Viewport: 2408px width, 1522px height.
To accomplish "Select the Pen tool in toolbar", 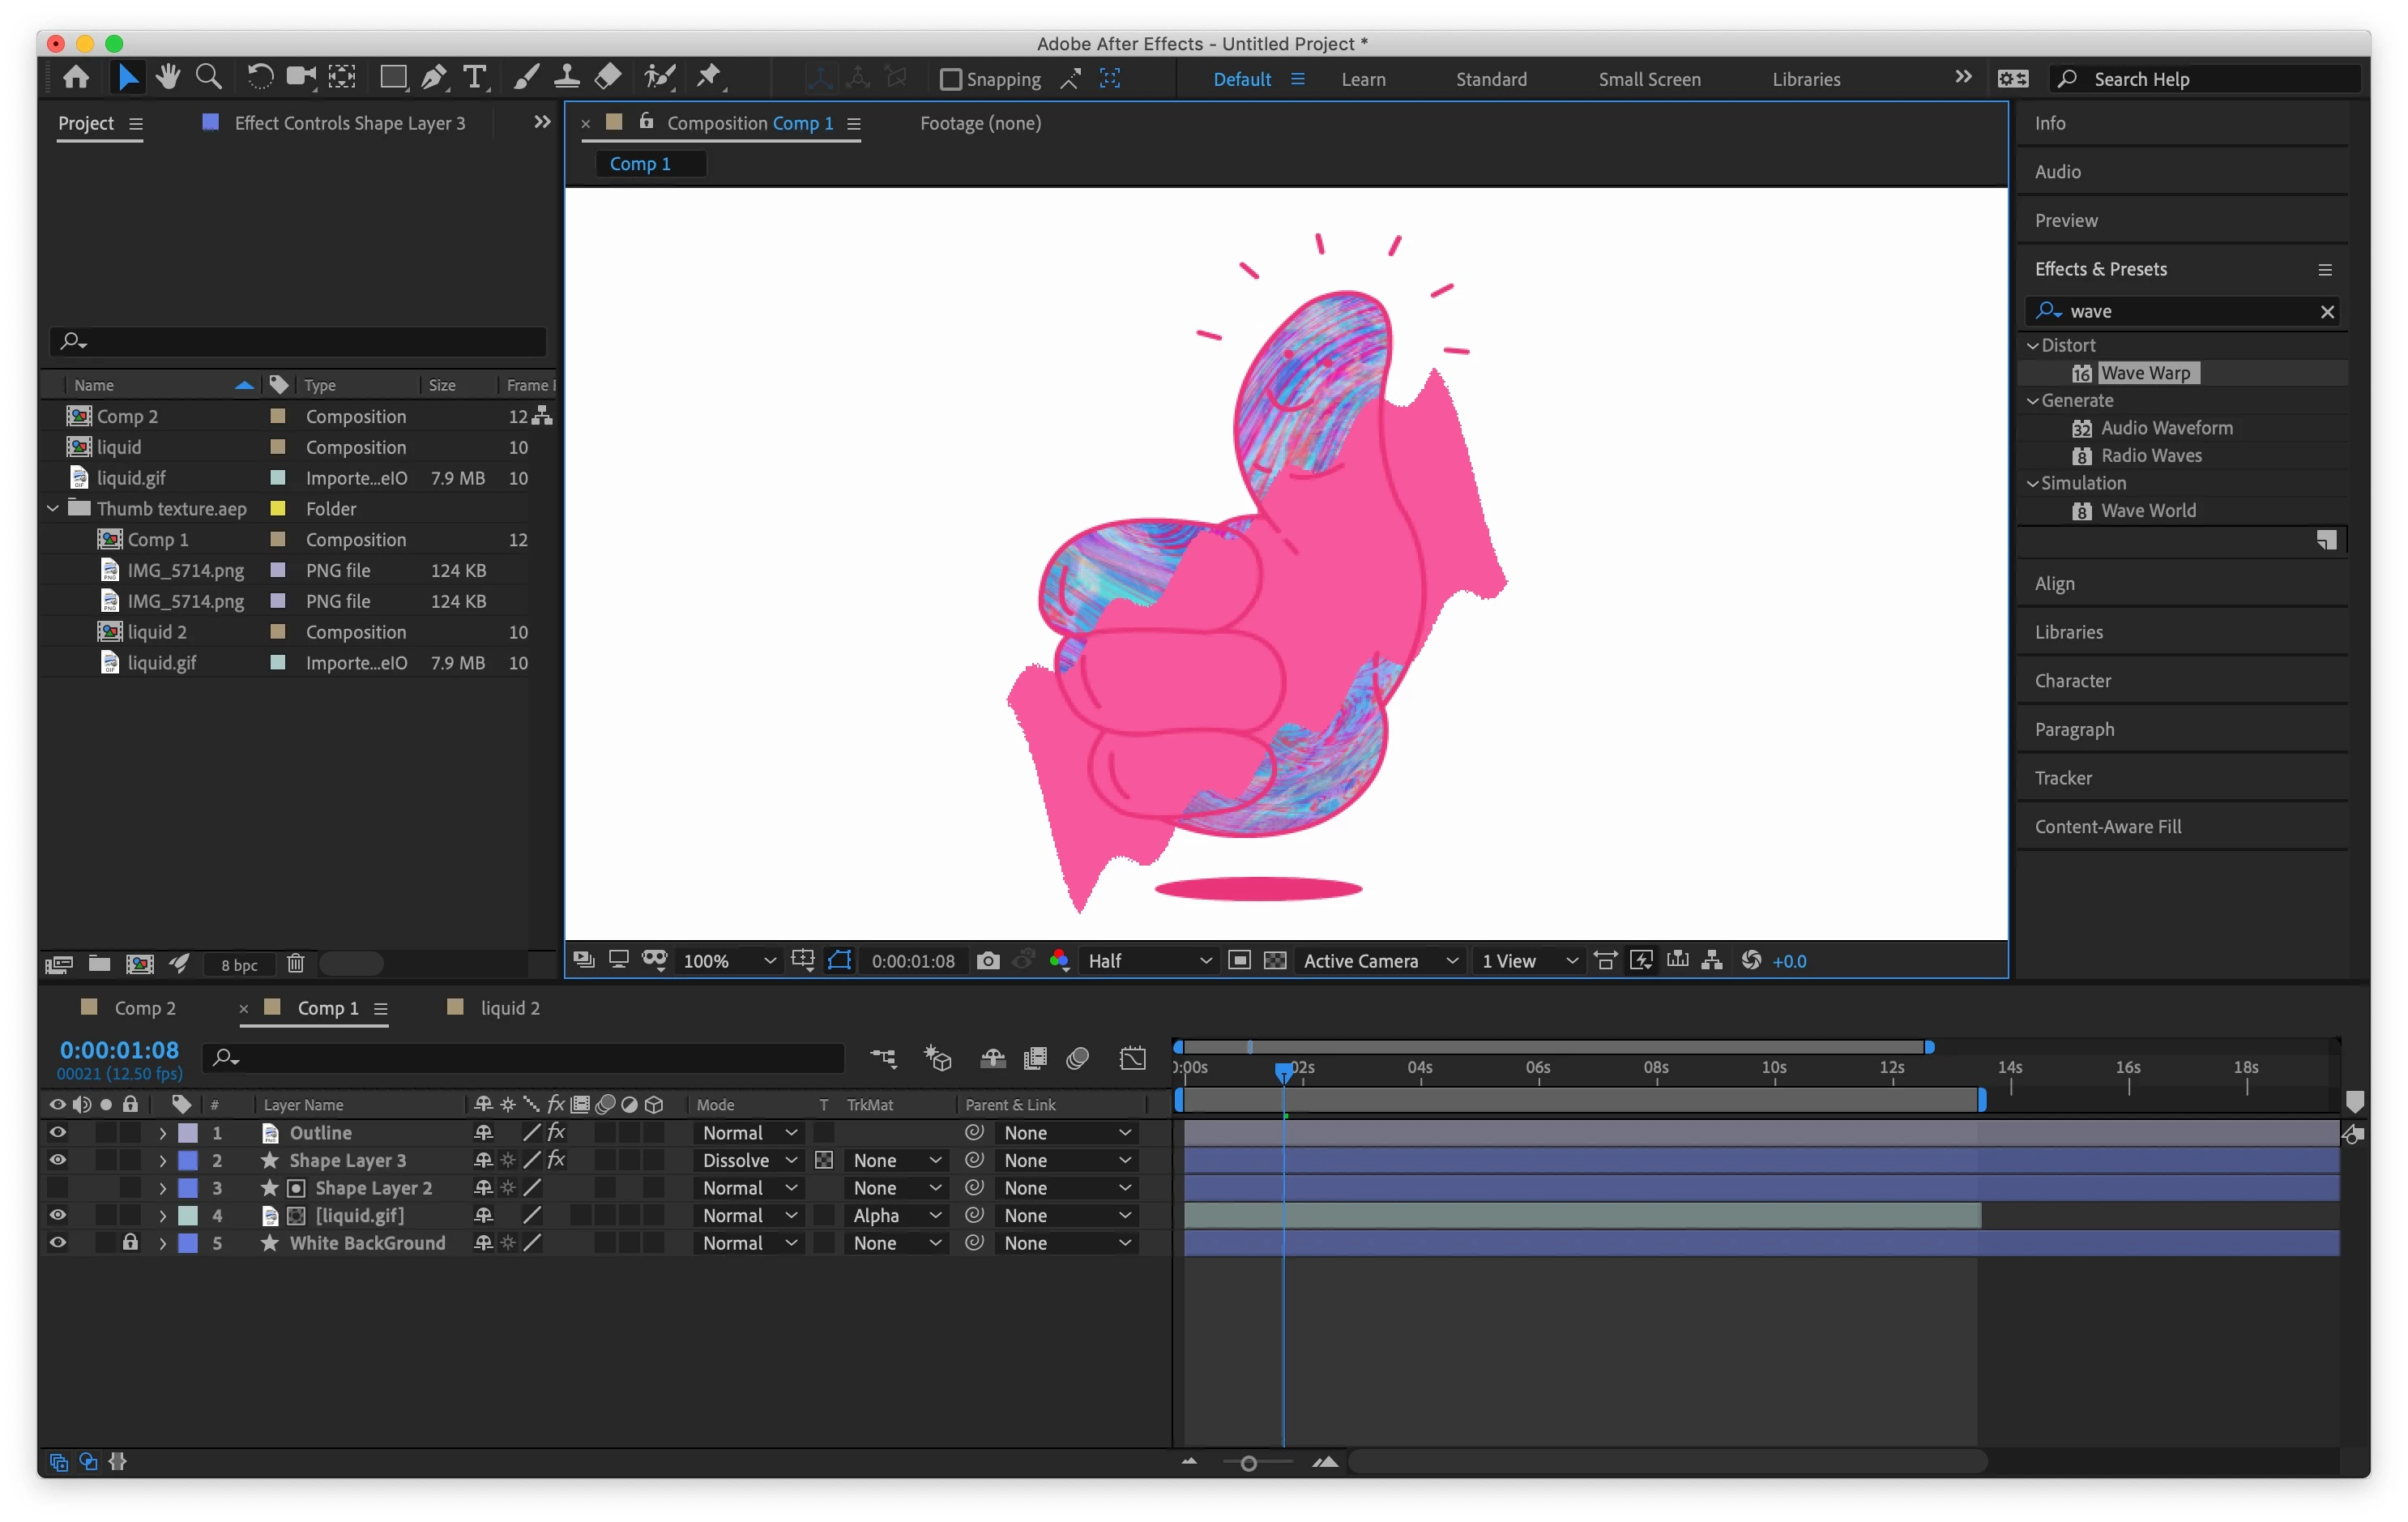I will [x=434, y=77].
